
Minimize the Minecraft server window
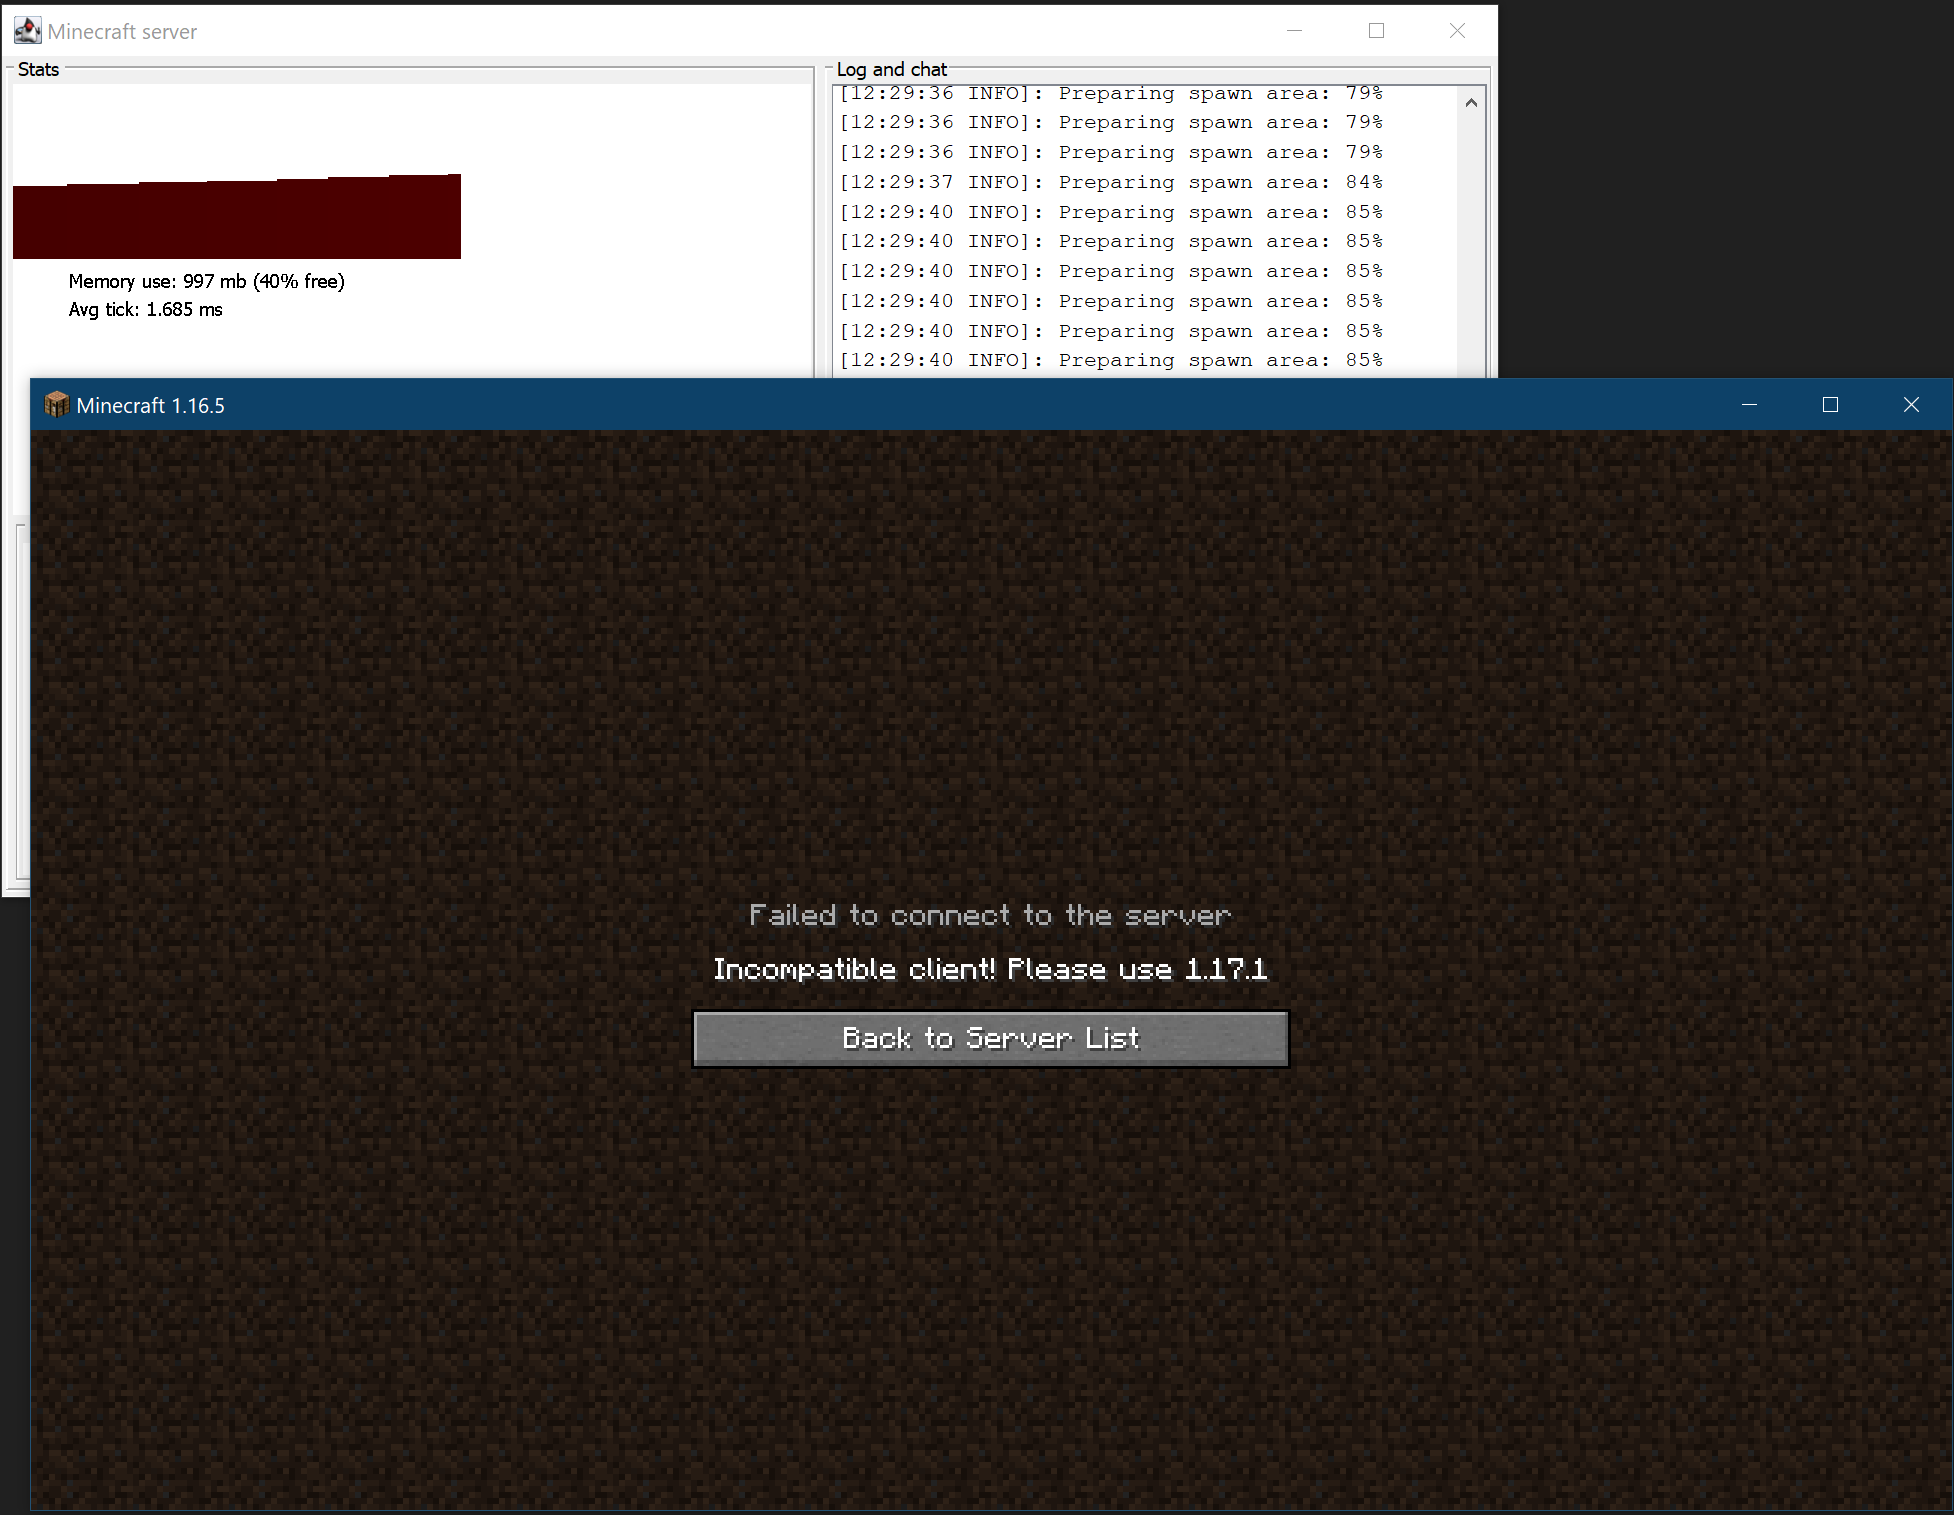tap(1294, 31)
